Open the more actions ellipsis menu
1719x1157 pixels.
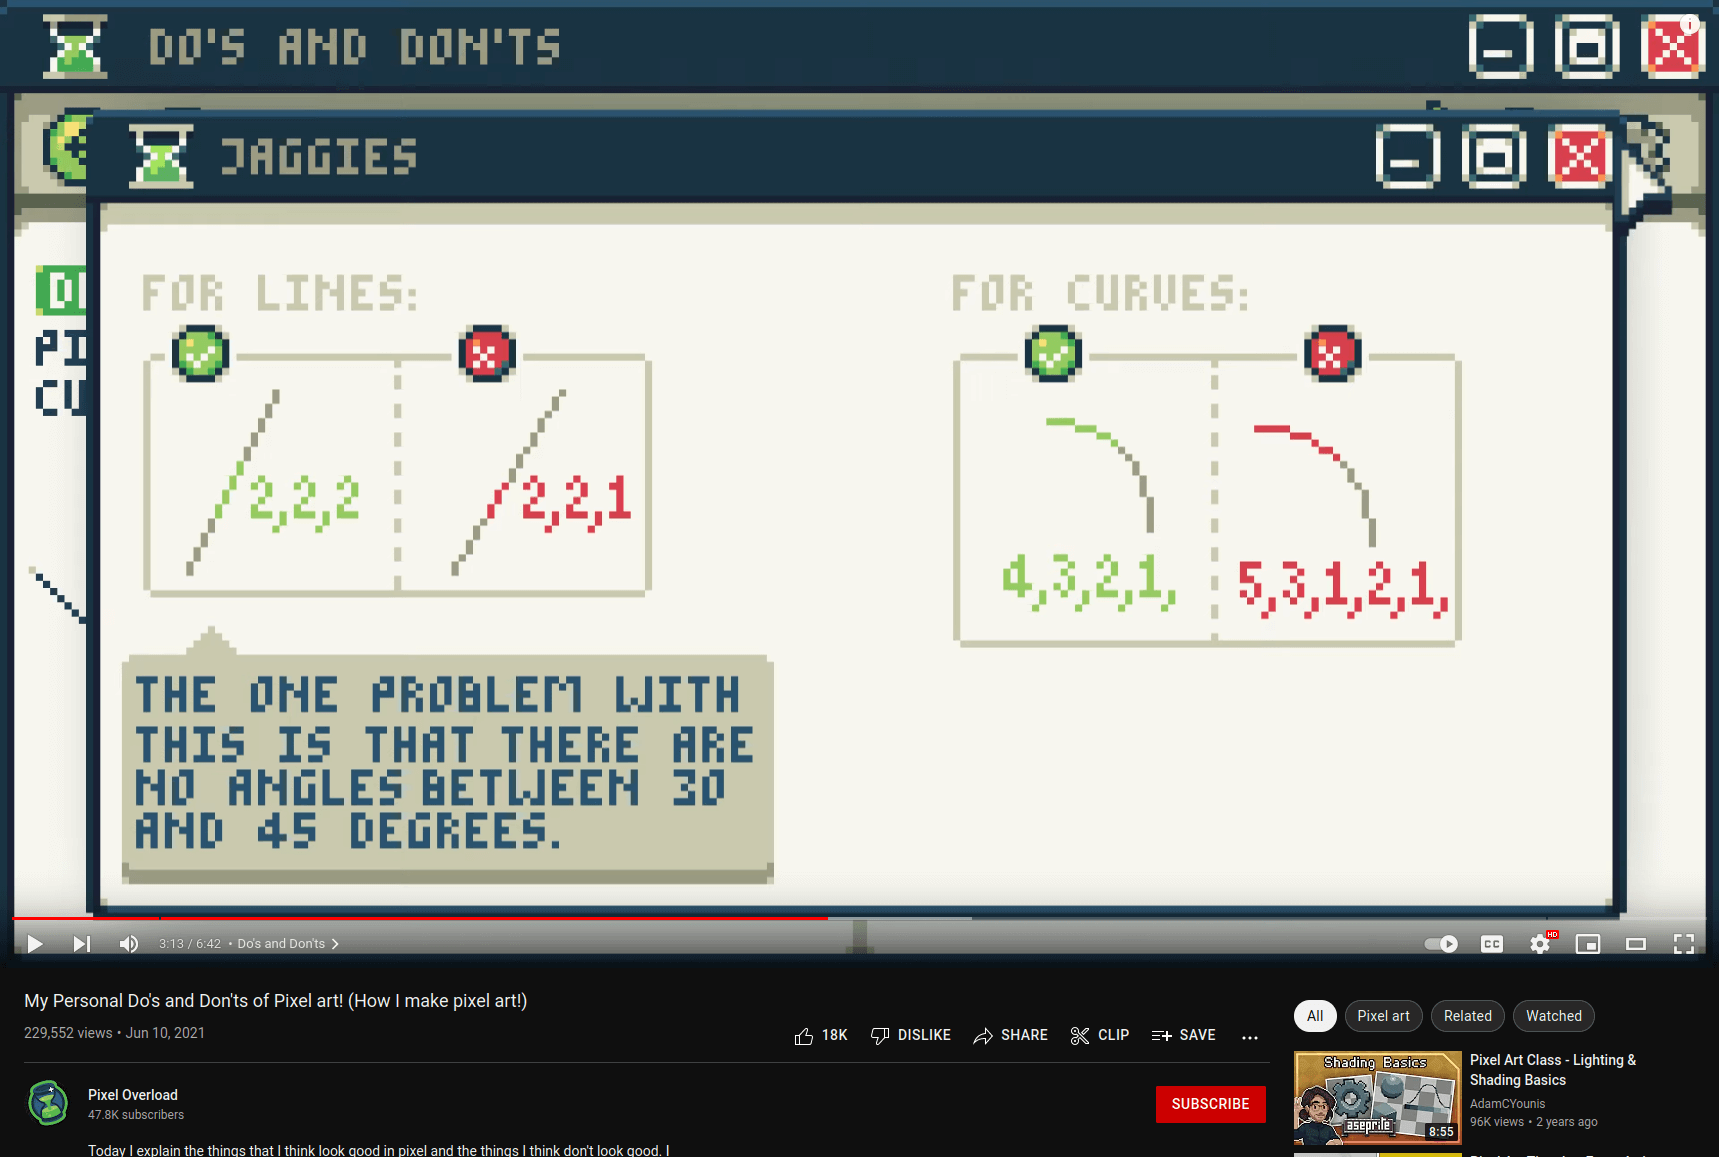[x=1250, y=1037]
